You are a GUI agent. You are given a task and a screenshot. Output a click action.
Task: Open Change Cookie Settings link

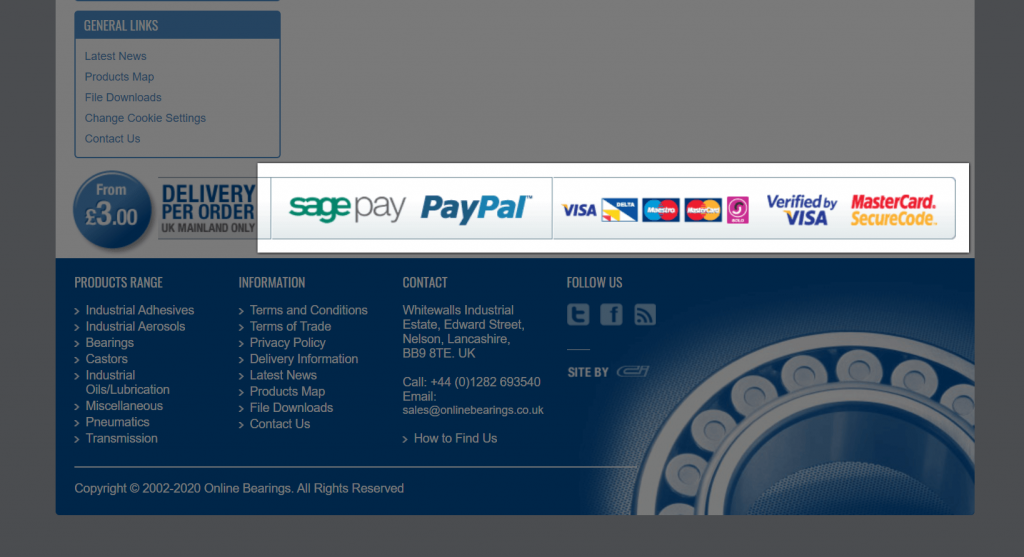145,118
